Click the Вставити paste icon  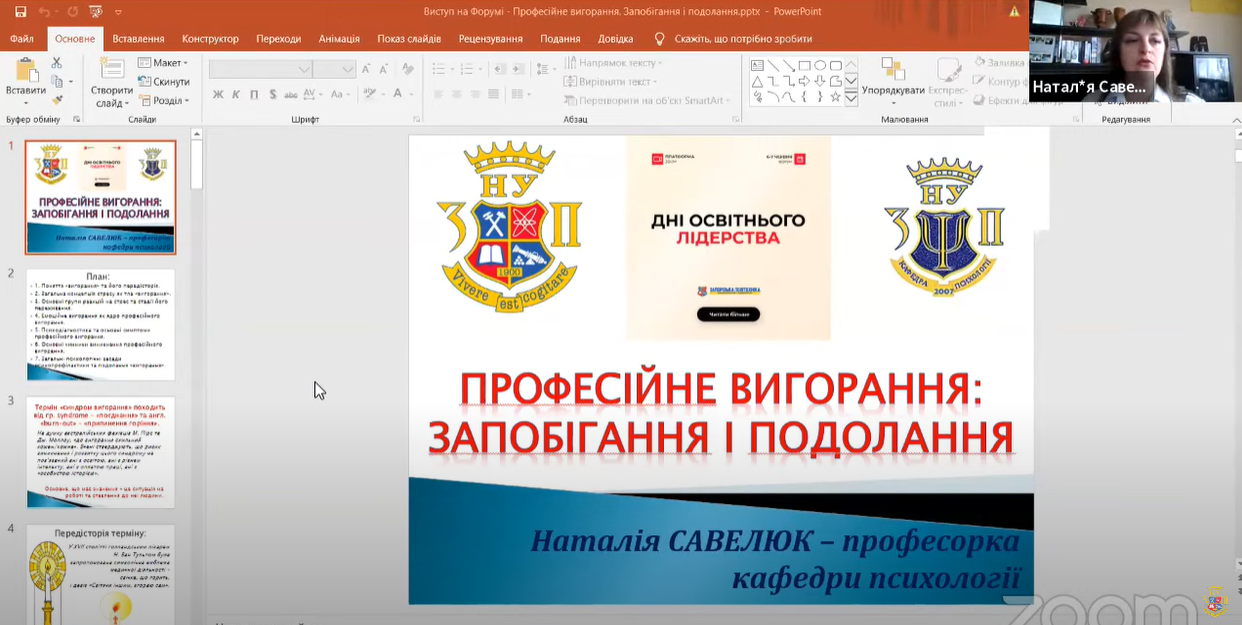click(x=25, y=72)
